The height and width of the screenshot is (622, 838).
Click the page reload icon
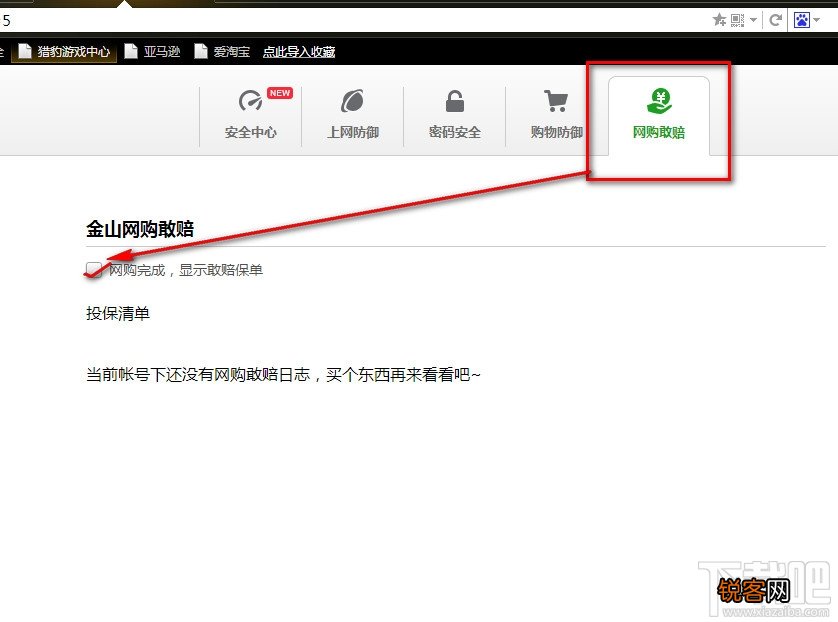(775, 20)
